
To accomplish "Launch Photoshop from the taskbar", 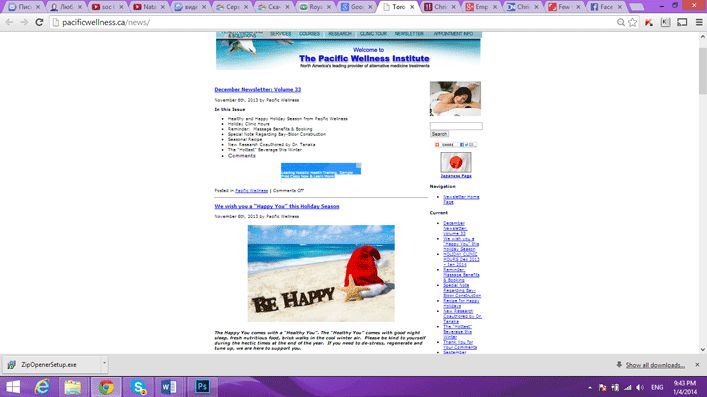I will [x=202, y=387].
